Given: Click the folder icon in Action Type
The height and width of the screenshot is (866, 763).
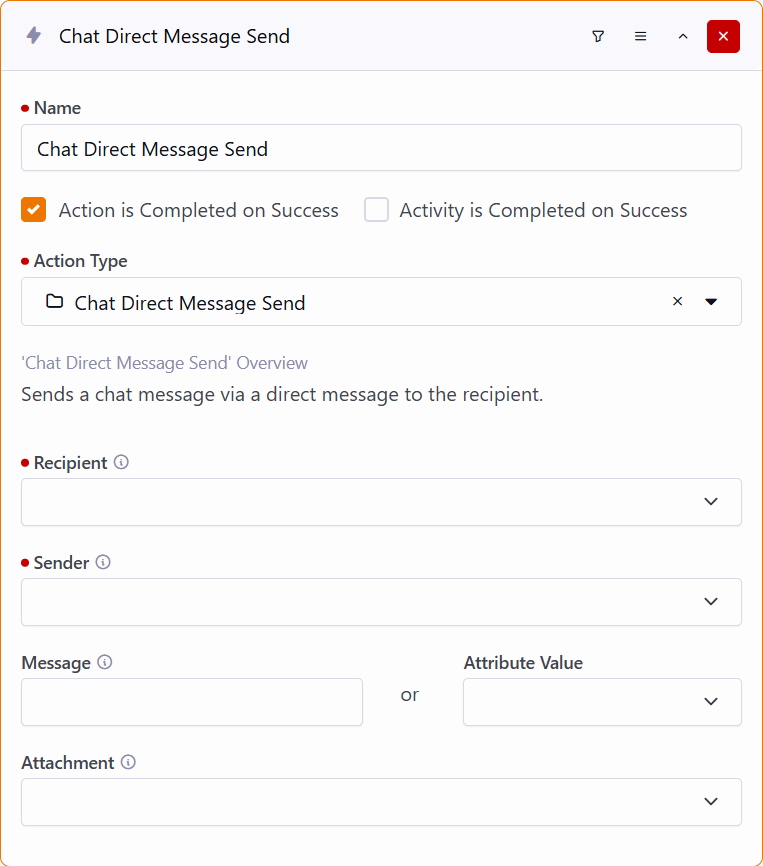Looking at the screenshot, I should pos(55,301).
